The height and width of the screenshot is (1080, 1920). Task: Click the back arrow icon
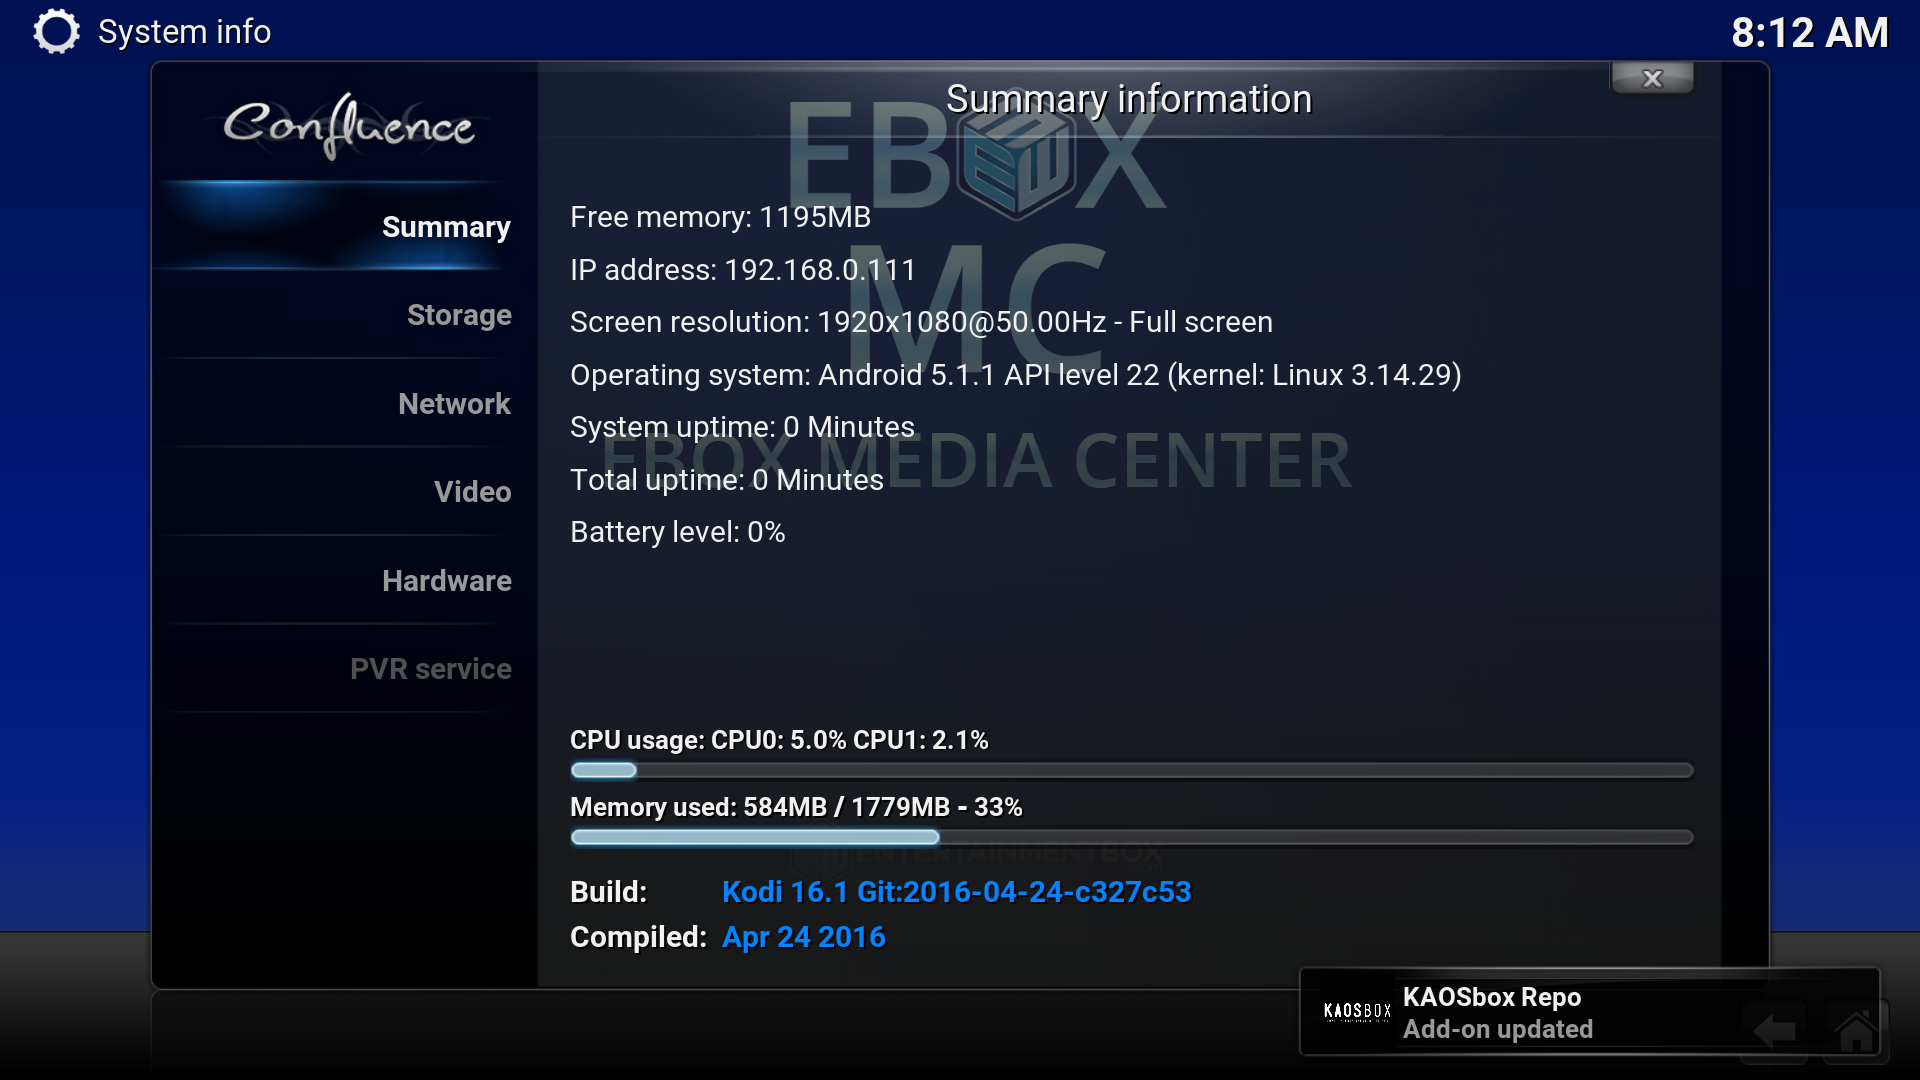[1774, 1030]
